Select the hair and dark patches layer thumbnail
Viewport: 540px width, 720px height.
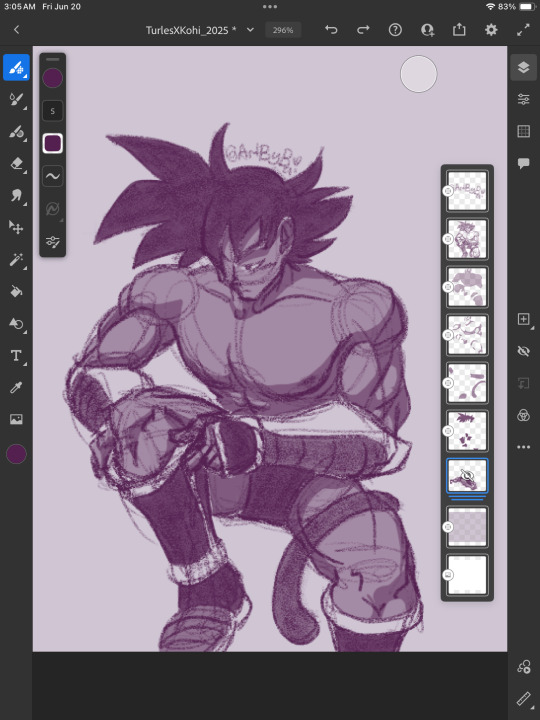(467, 431)
